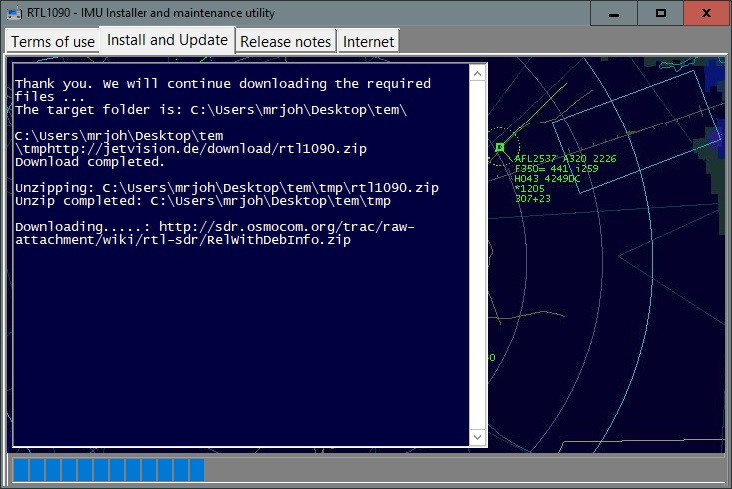Click the 'H043 4249DC' radar label line

click(547, 179)
